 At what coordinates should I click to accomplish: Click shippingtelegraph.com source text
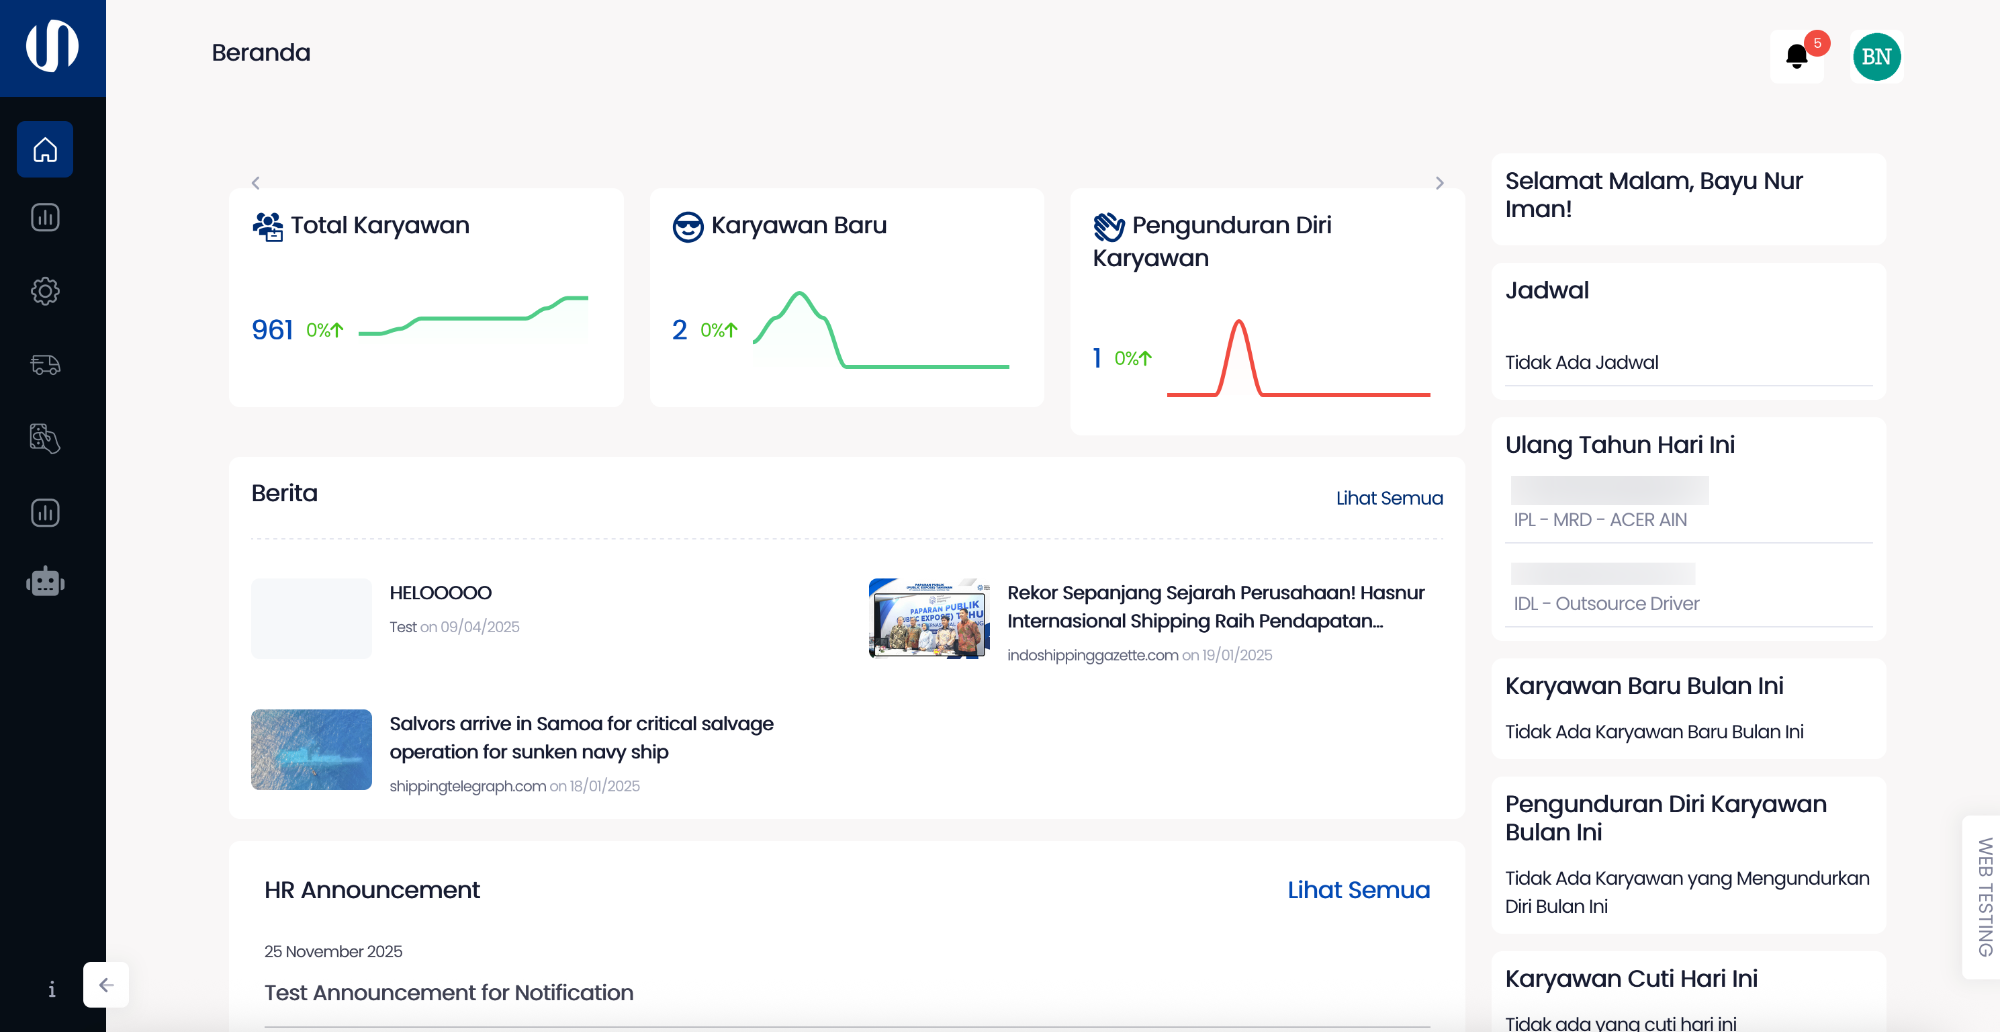(468, 786)
